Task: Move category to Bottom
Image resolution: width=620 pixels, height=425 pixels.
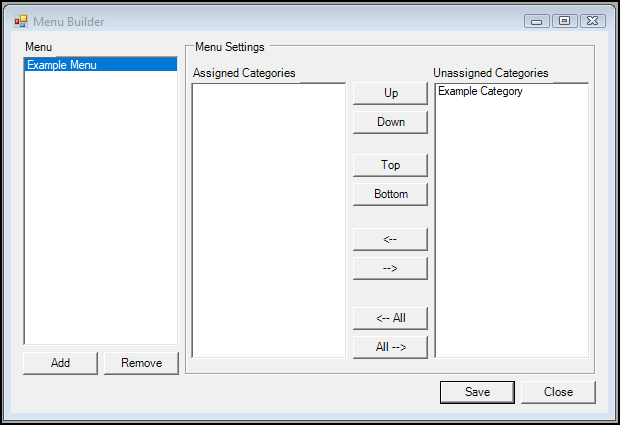Action: coord(390,194)
